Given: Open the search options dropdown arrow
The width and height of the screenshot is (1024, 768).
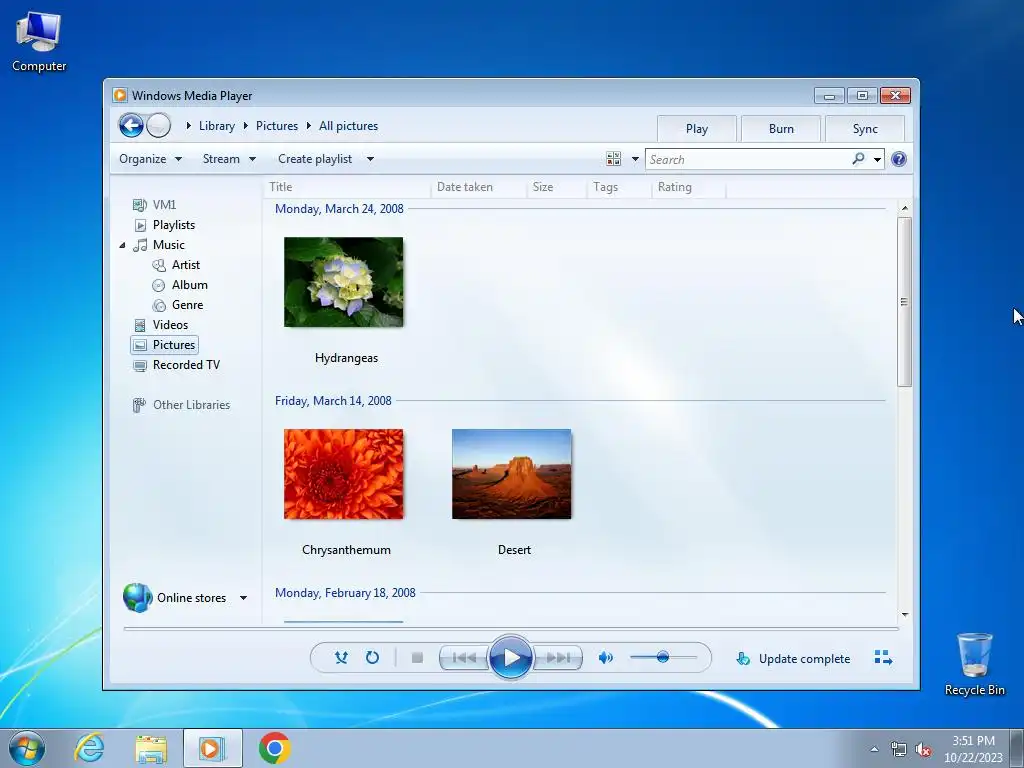Looking at the screenshot, I should coord(877,159).
